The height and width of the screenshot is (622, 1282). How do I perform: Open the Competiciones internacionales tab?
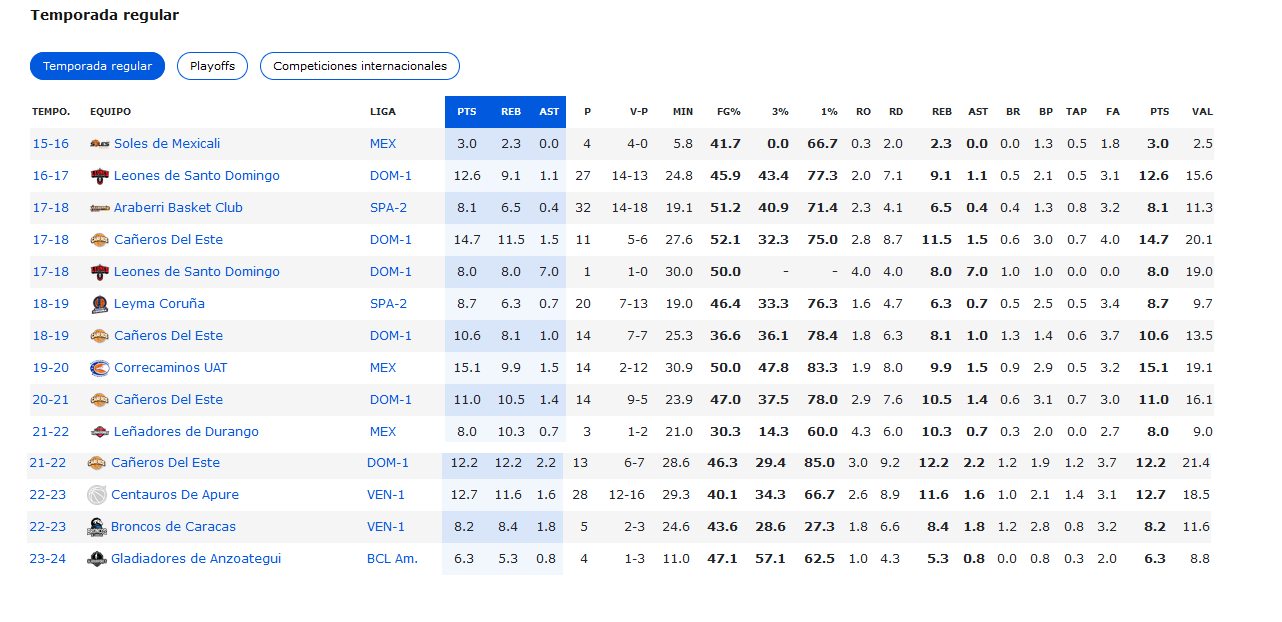[360, 66]
